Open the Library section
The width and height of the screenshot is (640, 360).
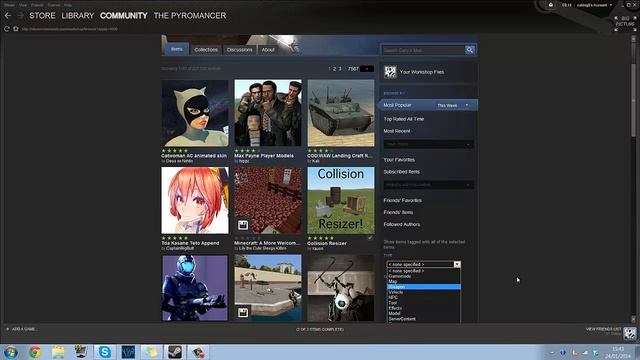pyautogui.click(x=78, y=16)
